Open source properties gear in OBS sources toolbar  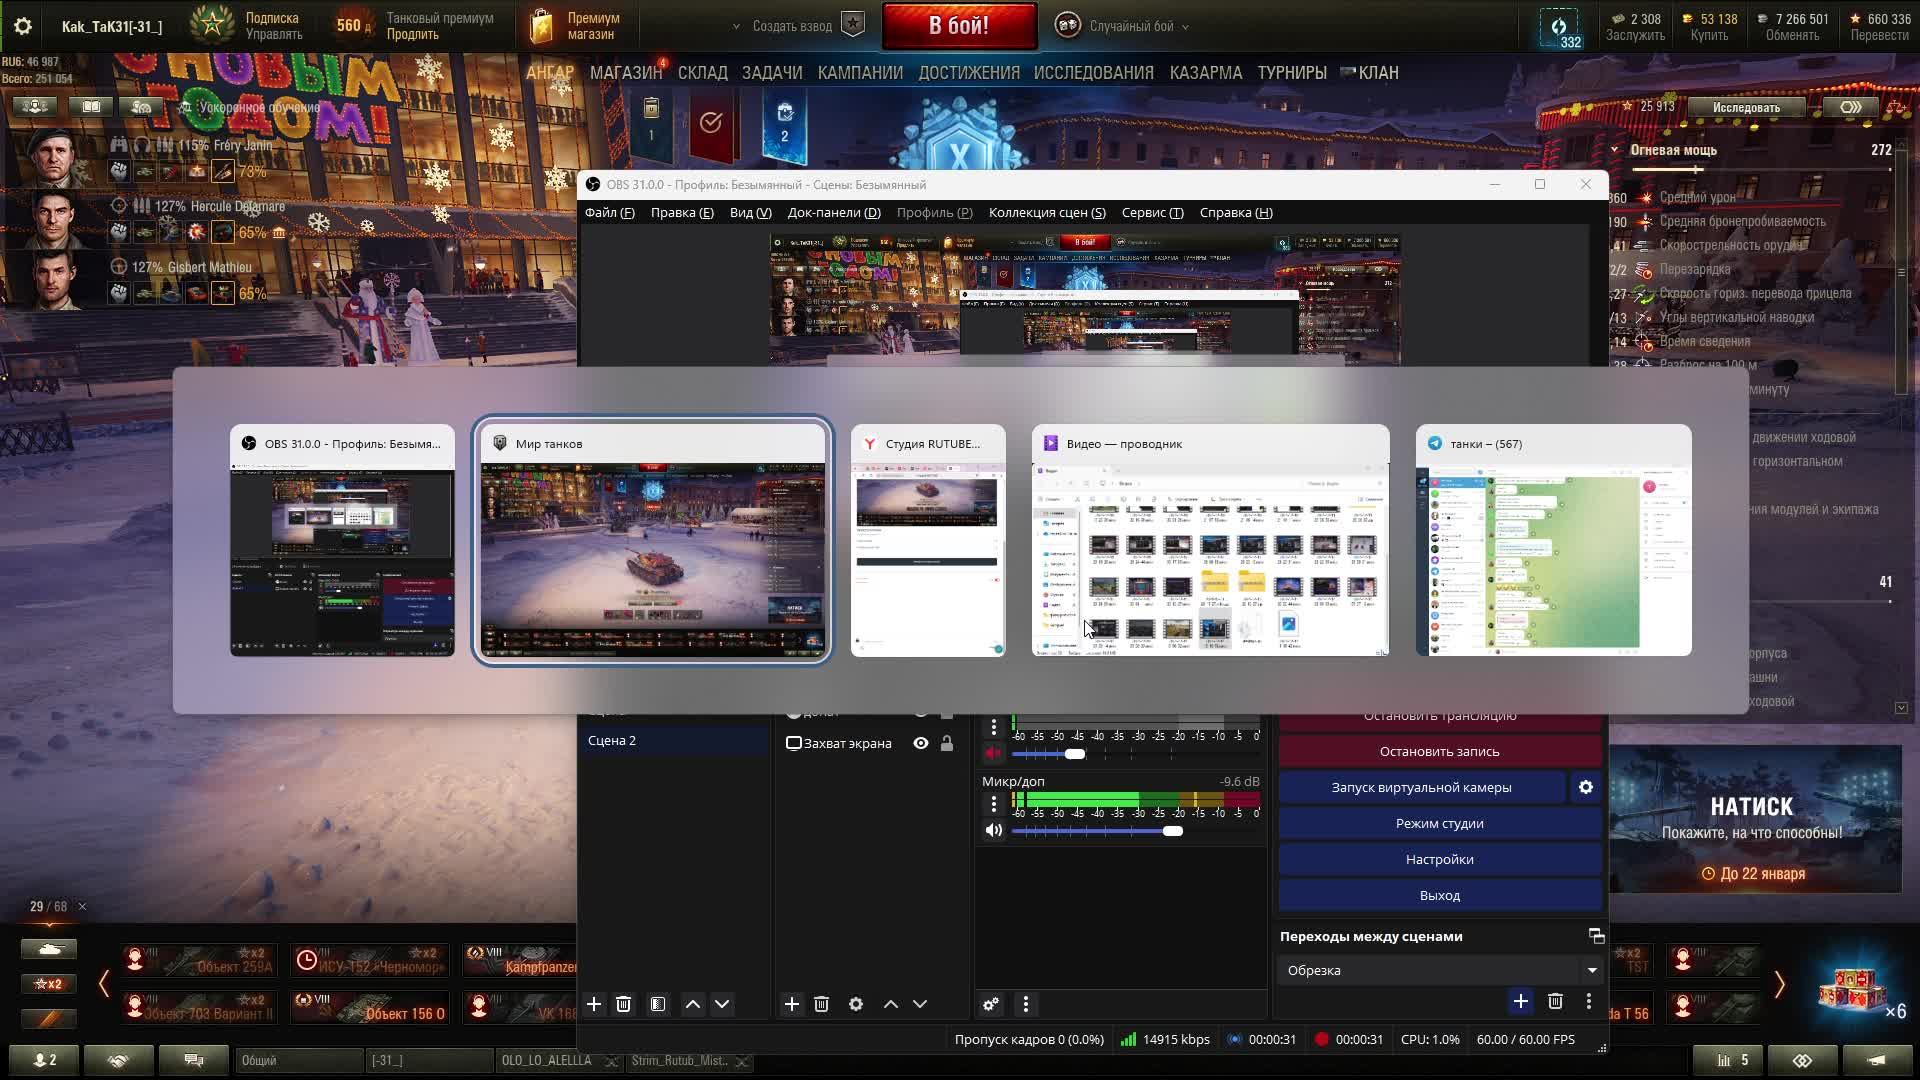point(856,1004)
